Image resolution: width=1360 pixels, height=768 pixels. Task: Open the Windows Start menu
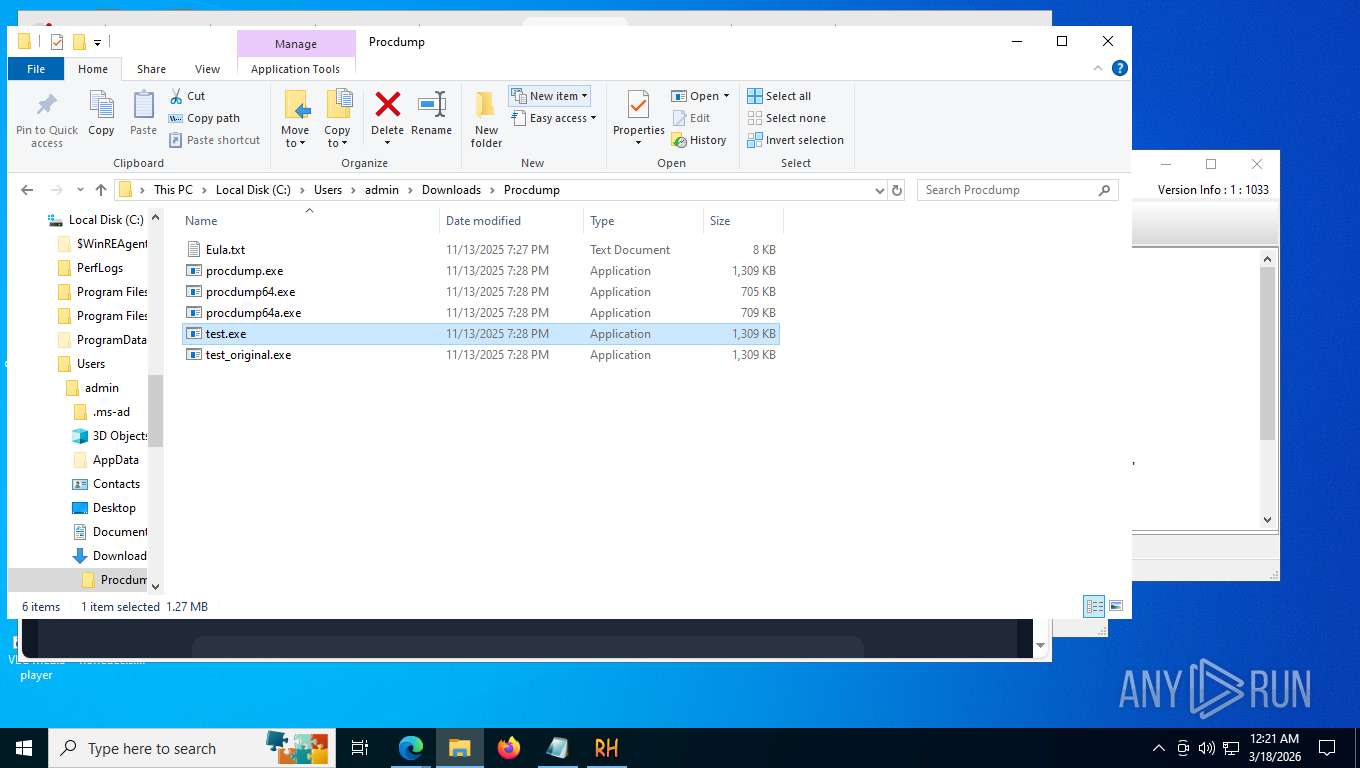[24, 748]
